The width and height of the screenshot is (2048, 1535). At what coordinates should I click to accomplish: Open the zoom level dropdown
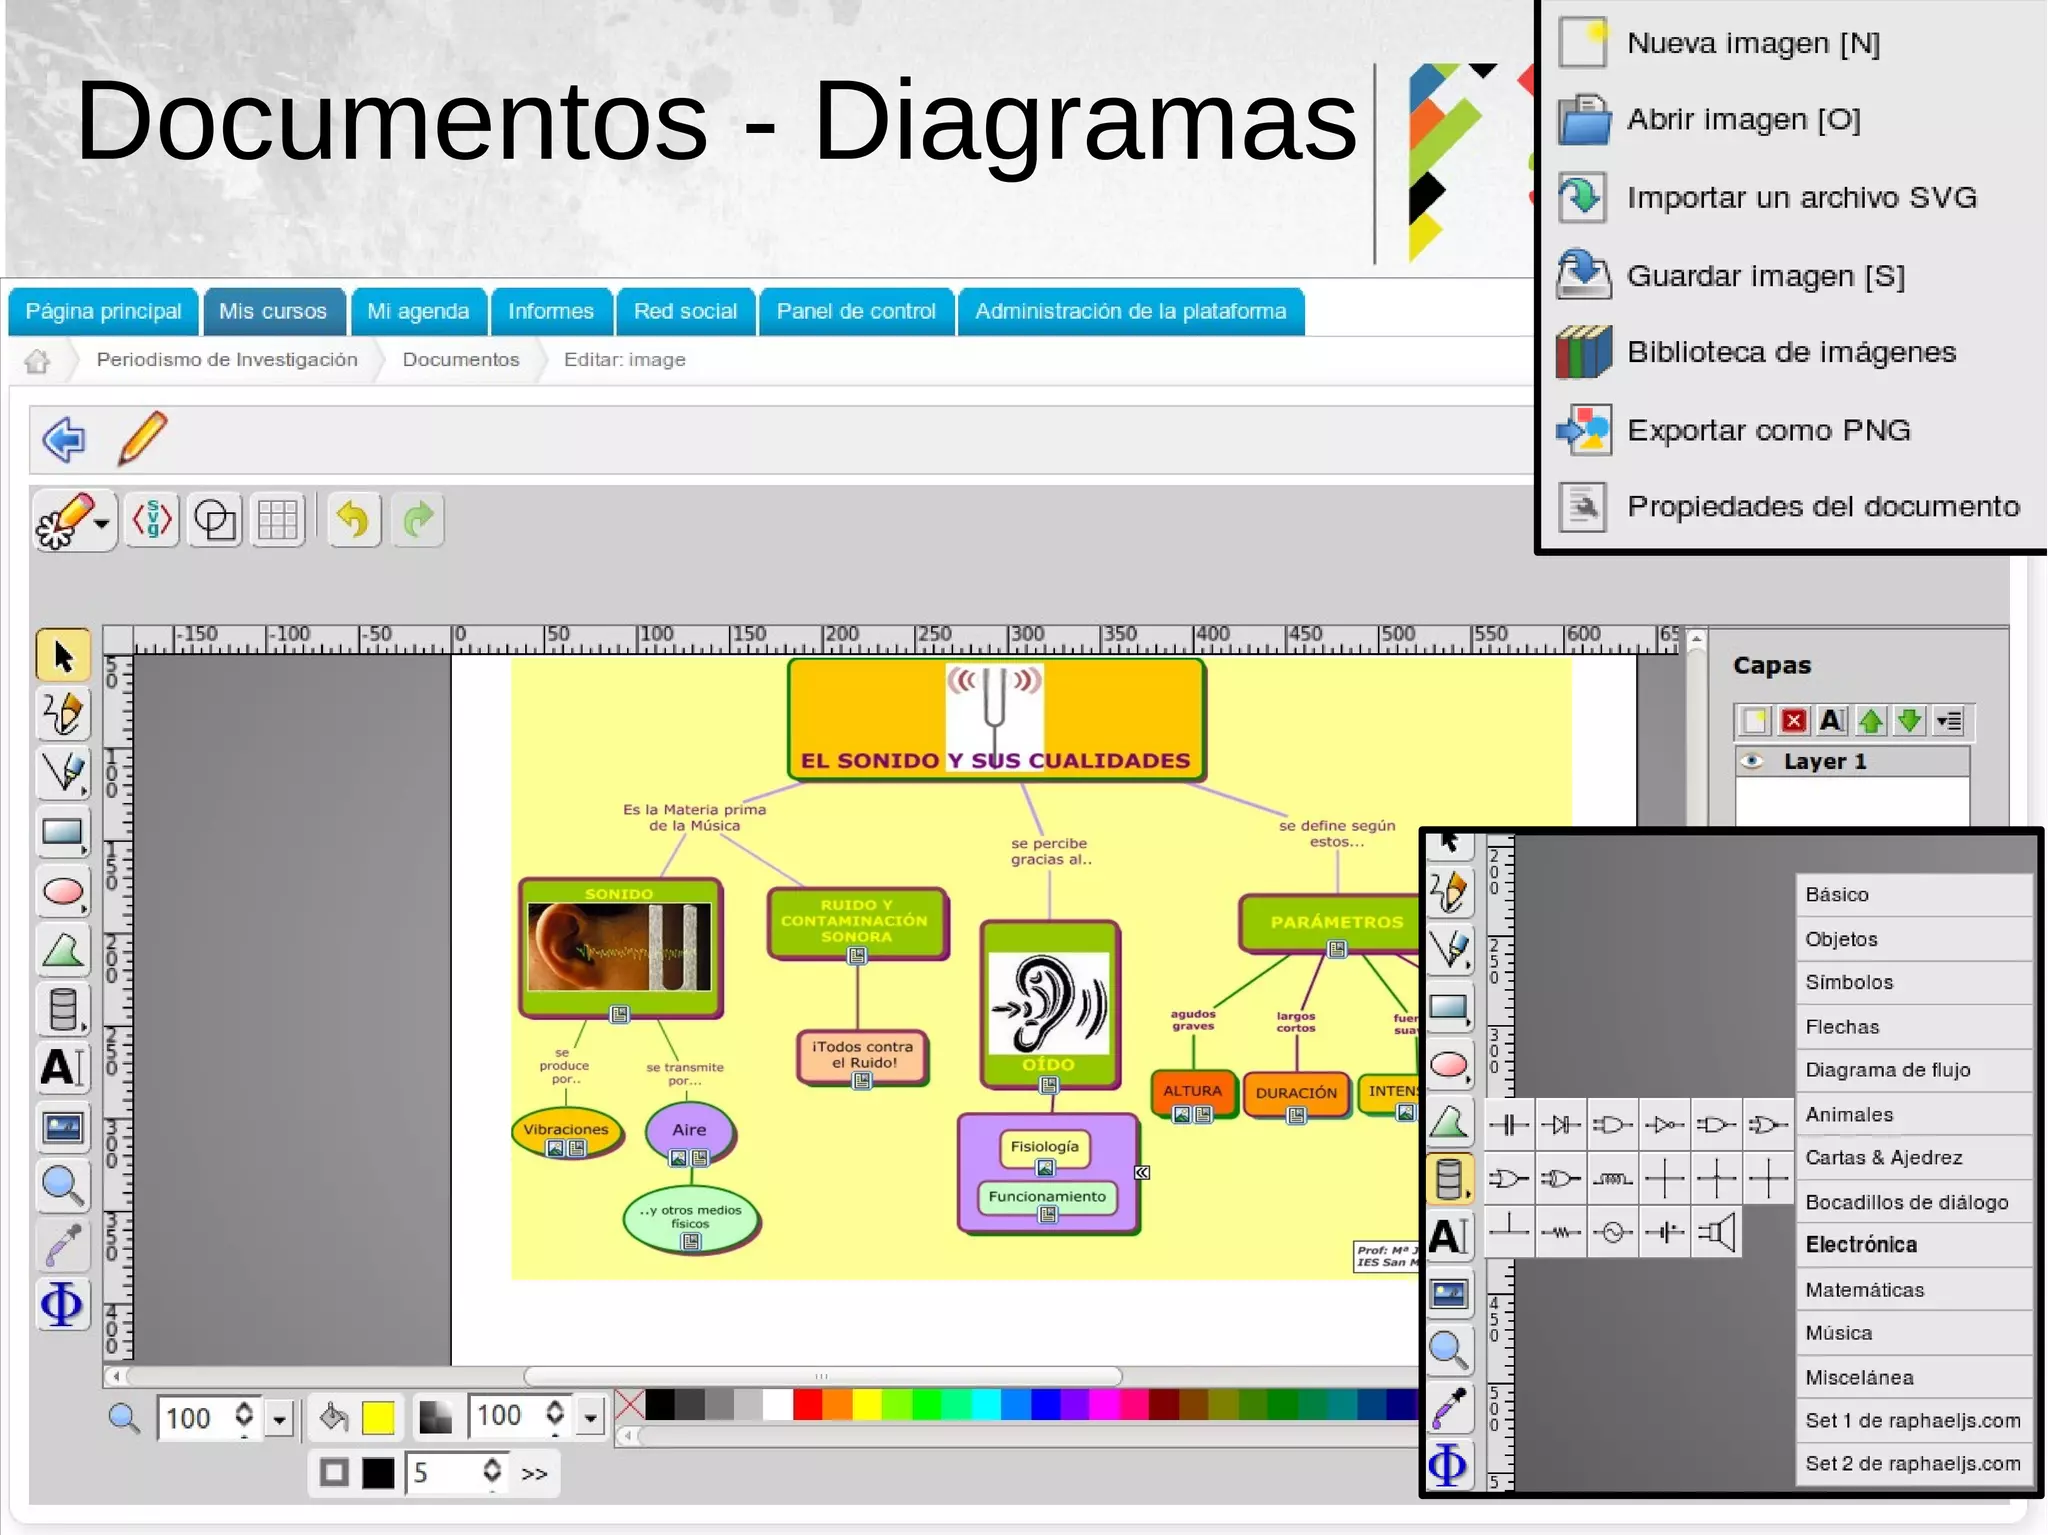(x=279, y=1418)
